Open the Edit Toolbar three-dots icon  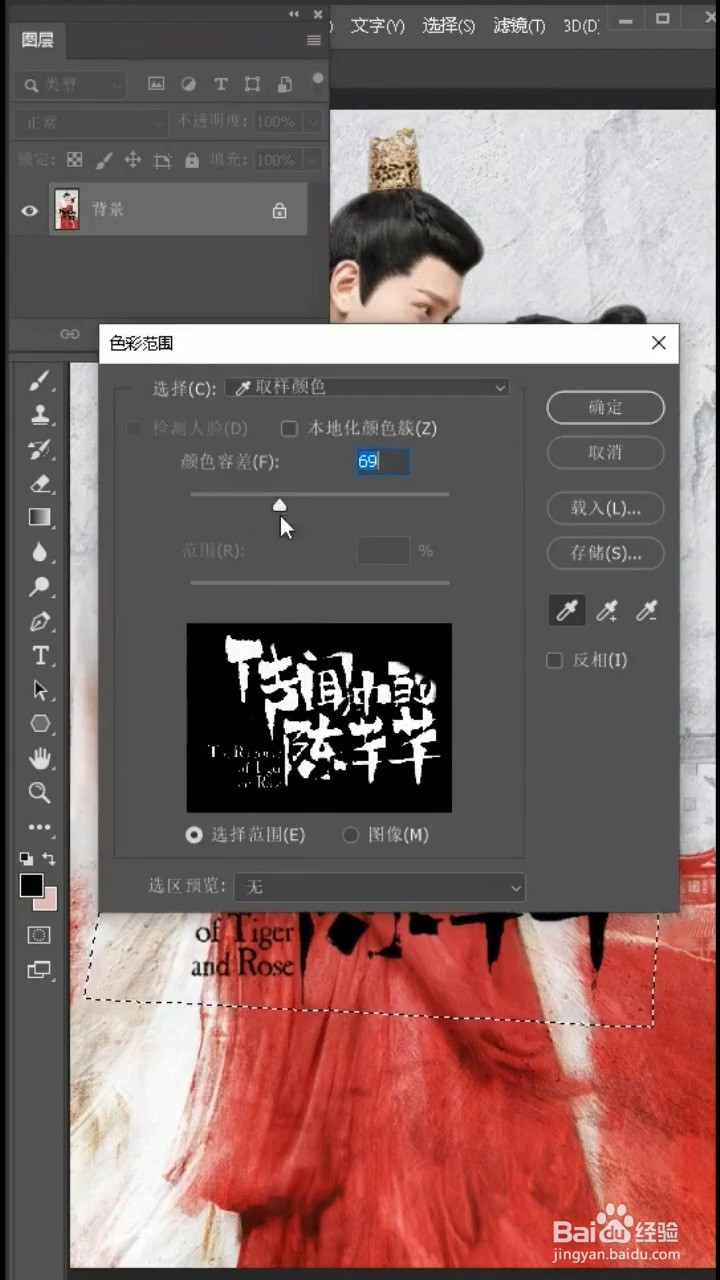40,827
